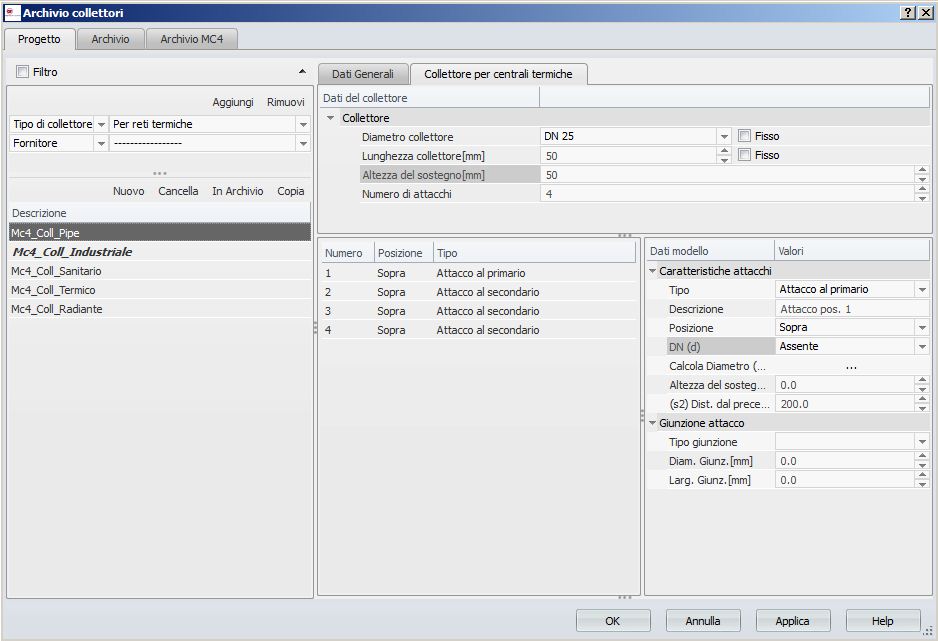Click Nuovo to create a new collector
Viewport: 938px width, 641px height.
pyautogui.click(x=128, y=191)
